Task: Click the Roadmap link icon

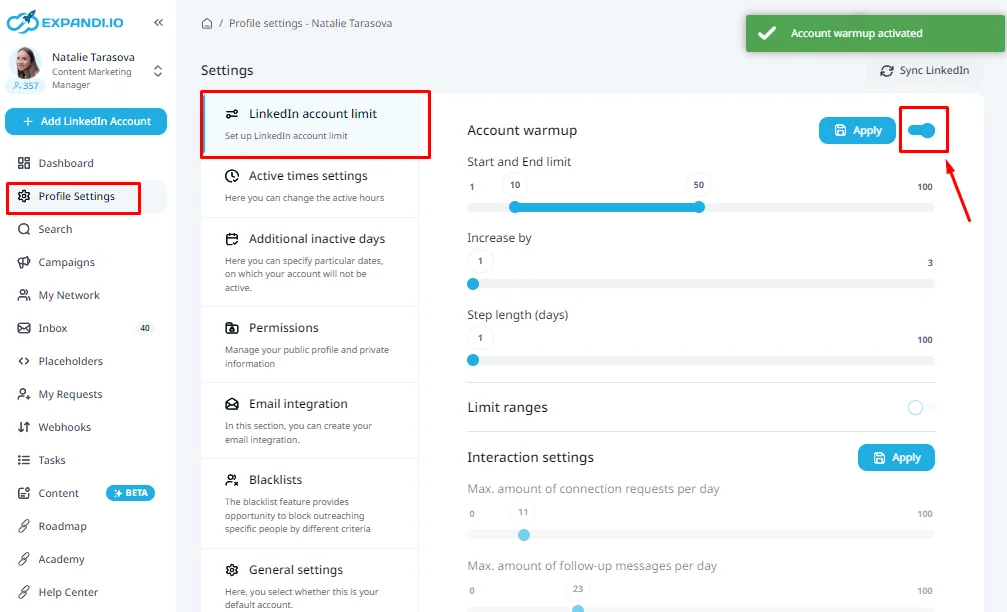Action: (24, 526)
